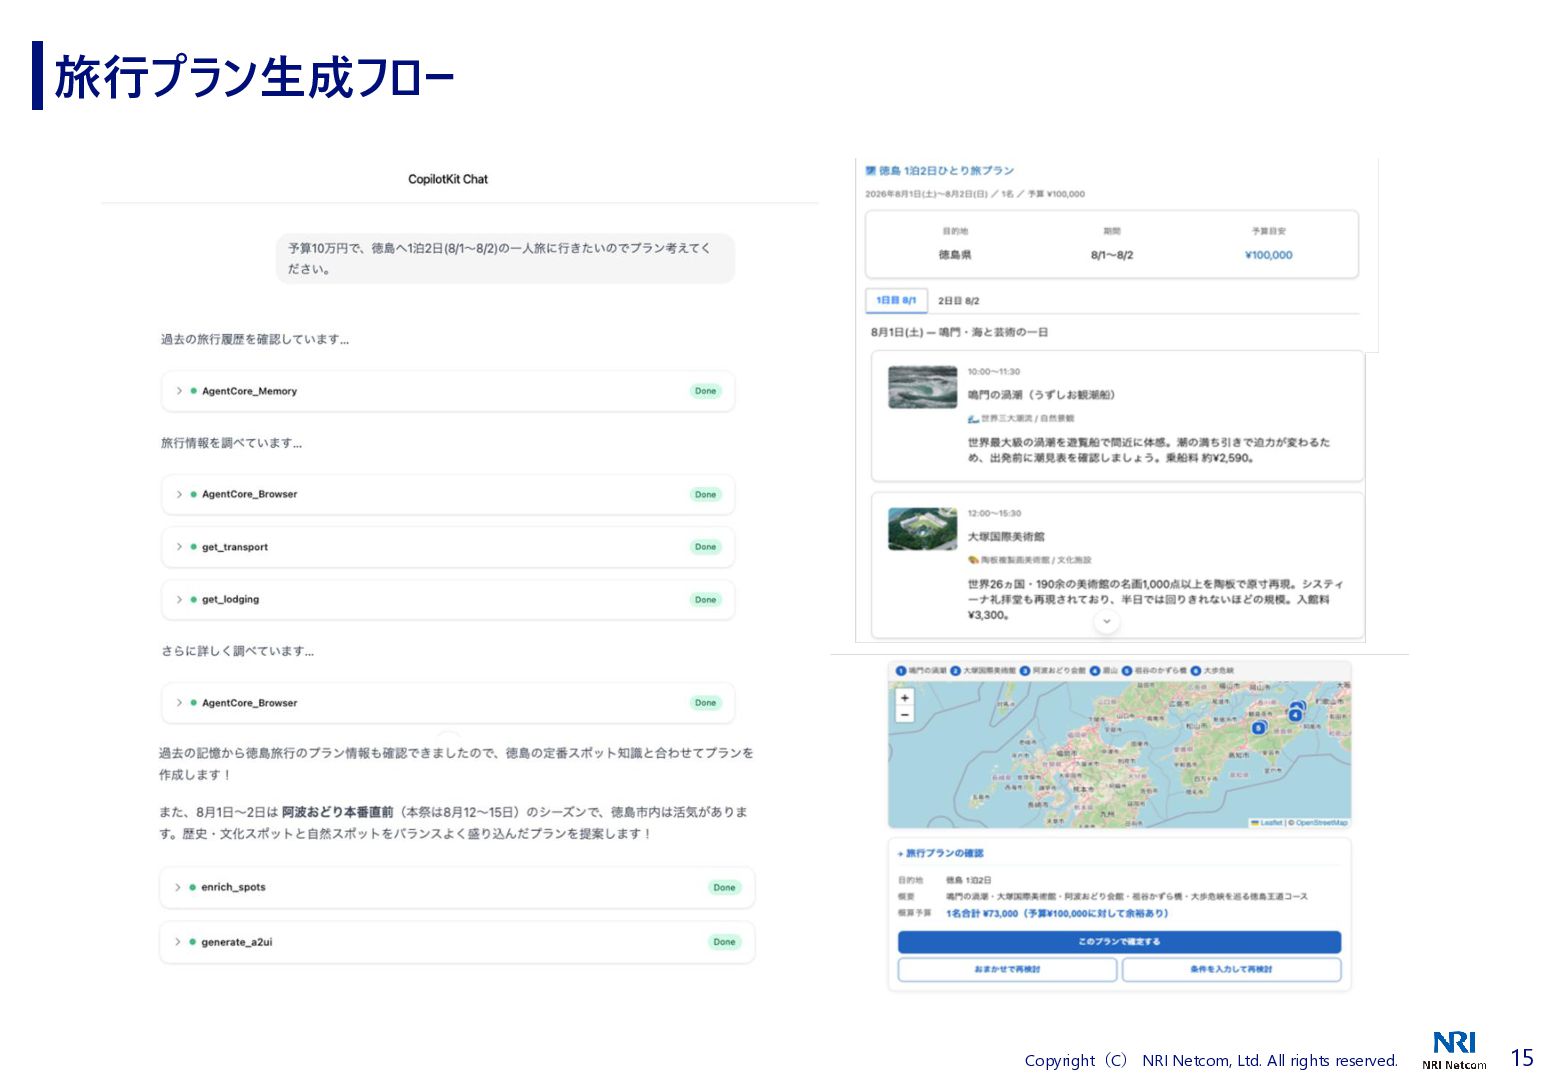Image resolution: width=1560 pixels, height=1080 pixels.
Task: Click the slide title 旅行プラン生成フロー
Action: point(254,76)
